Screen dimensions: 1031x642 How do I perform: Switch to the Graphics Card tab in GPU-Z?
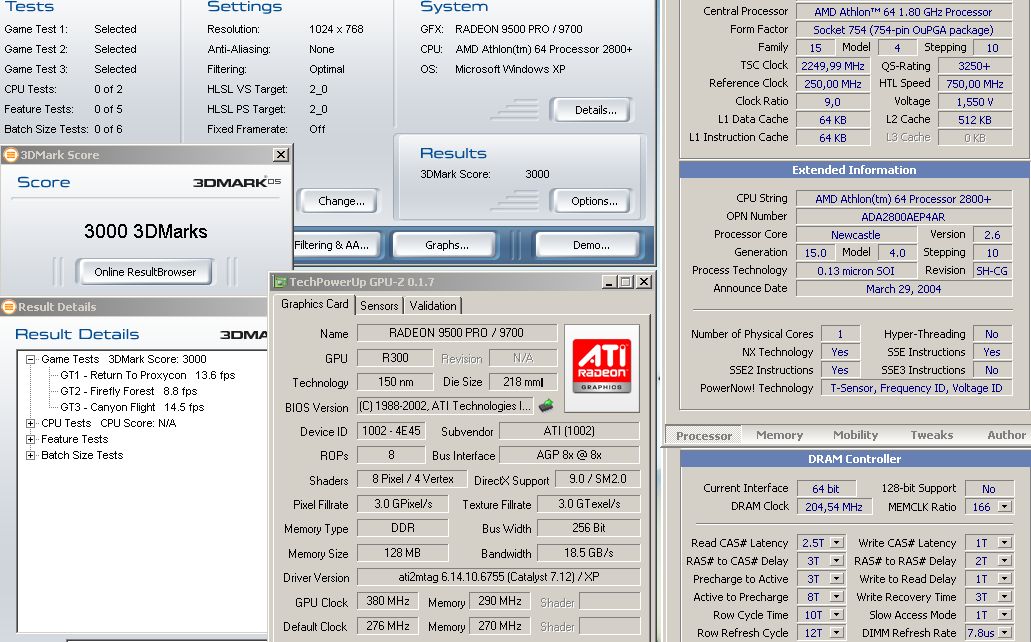[x=314, y=304]
